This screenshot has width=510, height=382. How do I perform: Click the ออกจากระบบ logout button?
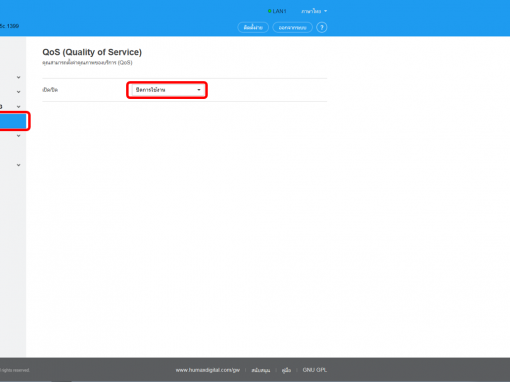pyautogui.click(x=292, y=27)
